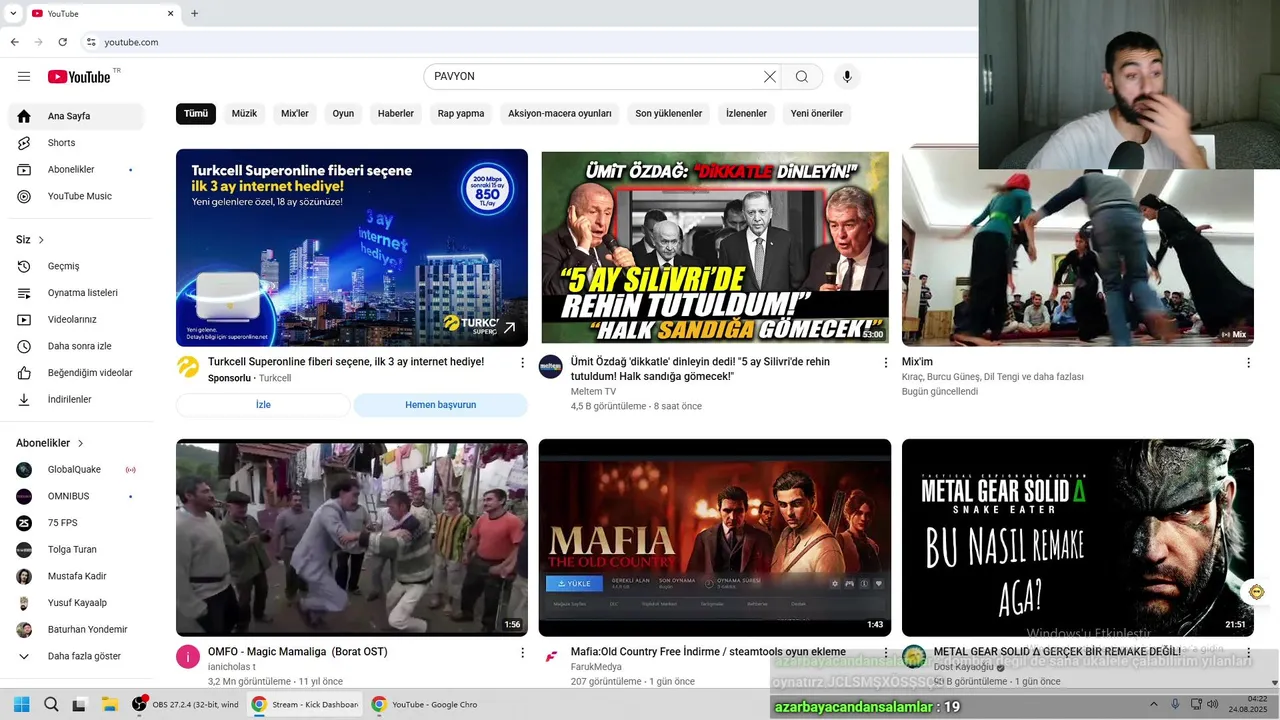
Task: Open the Tolga Turan subscription channel
Action: point(76,550)
